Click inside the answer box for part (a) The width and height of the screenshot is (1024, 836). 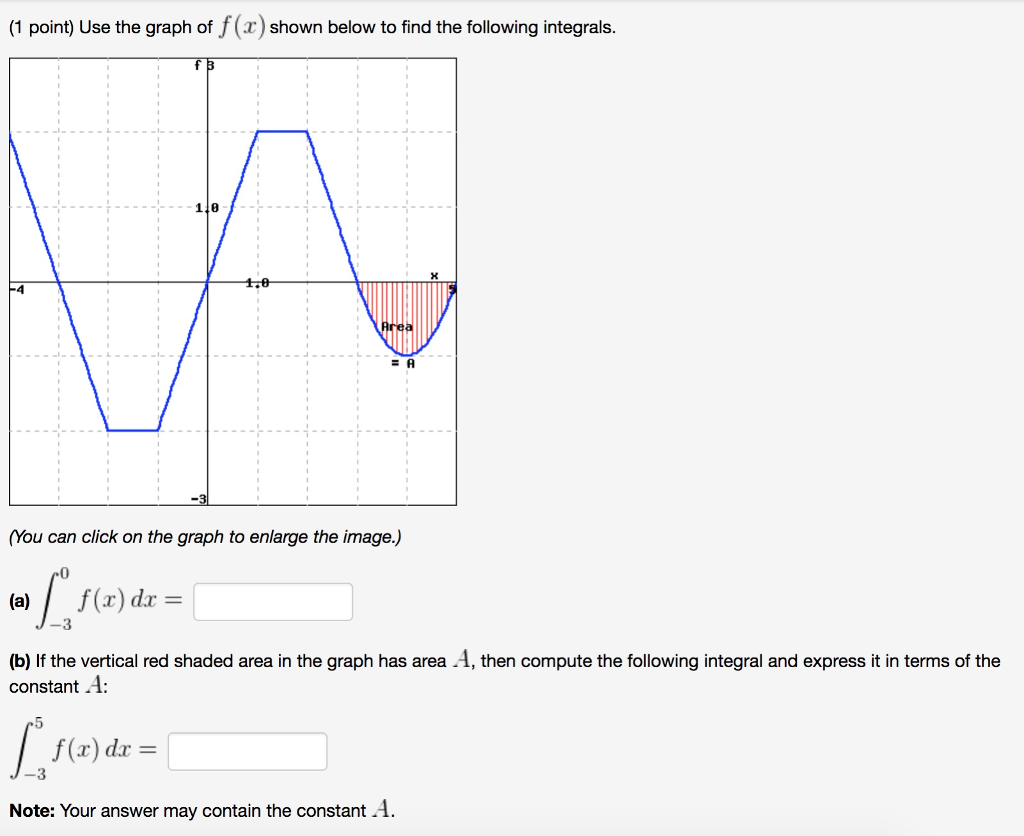pos(273,602)
